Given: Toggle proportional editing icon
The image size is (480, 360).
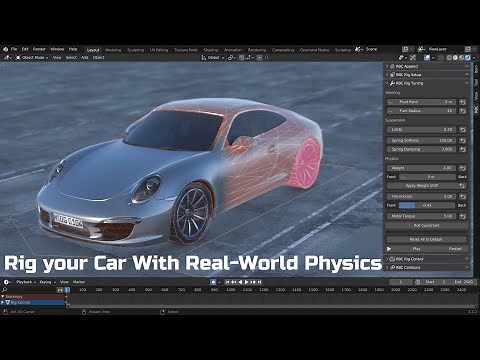Looking at the screenshot, I should (x=260, y=58).
